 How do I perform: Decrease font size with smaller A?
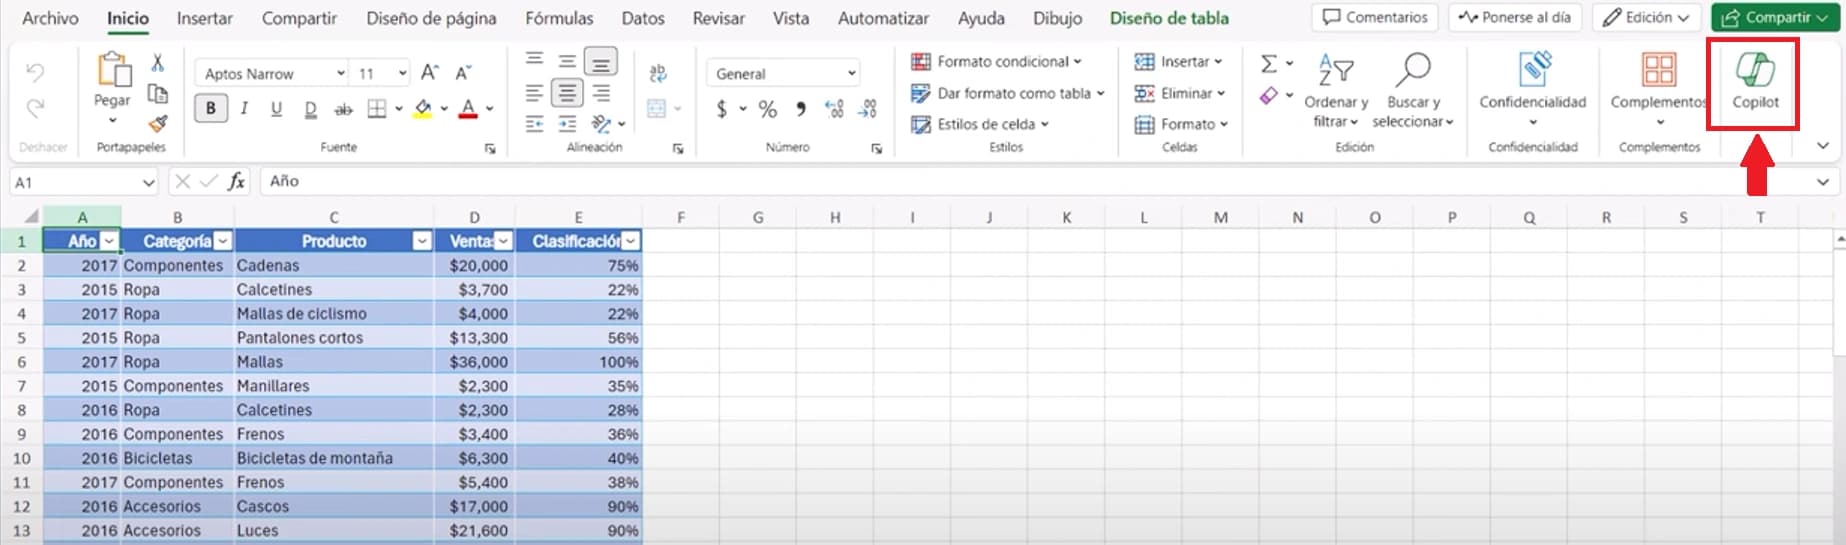(463, 73)
